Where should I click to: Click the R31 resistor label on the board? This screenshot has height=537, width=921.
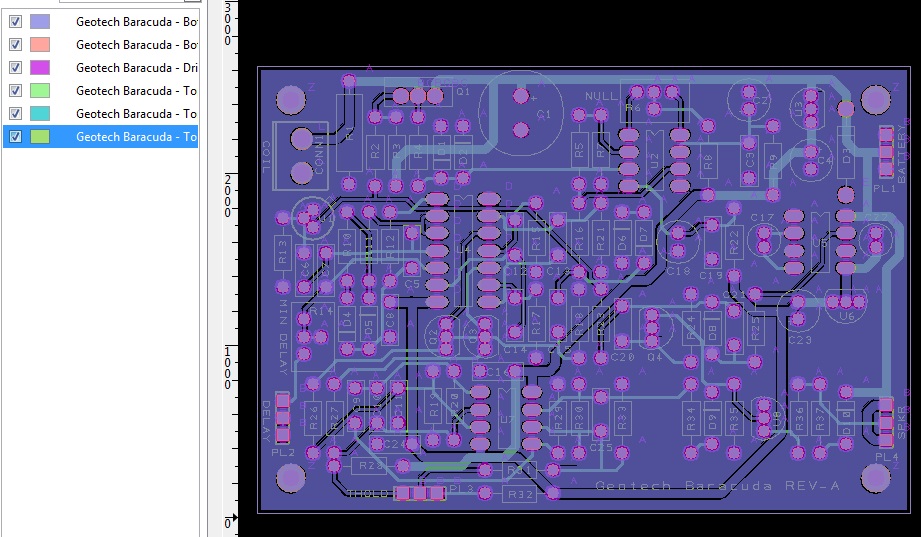[520, 471]
